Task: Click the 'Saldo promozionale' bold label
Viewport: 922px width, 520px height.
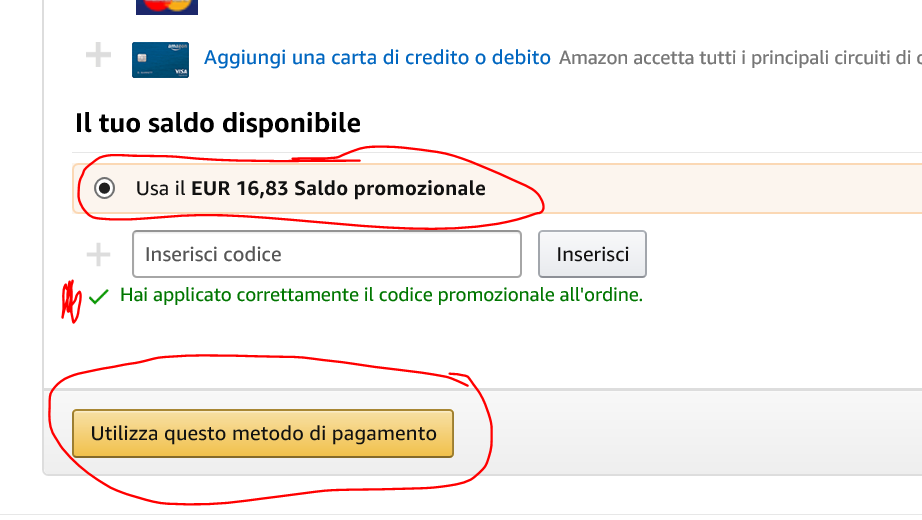Action: pos(390,188)
